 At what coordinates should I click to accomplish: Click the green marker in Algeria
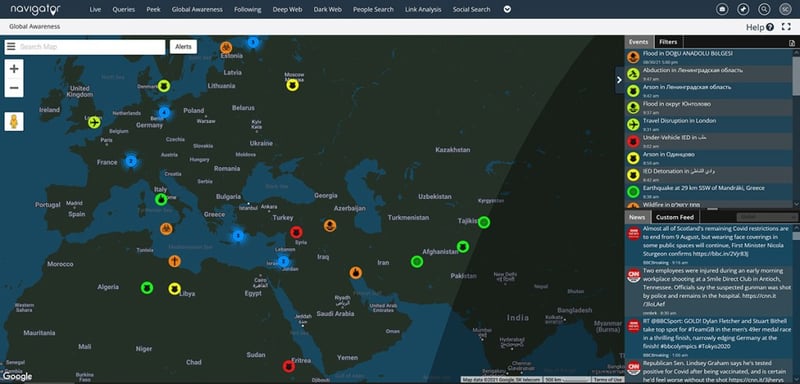(x=147, y=288)
